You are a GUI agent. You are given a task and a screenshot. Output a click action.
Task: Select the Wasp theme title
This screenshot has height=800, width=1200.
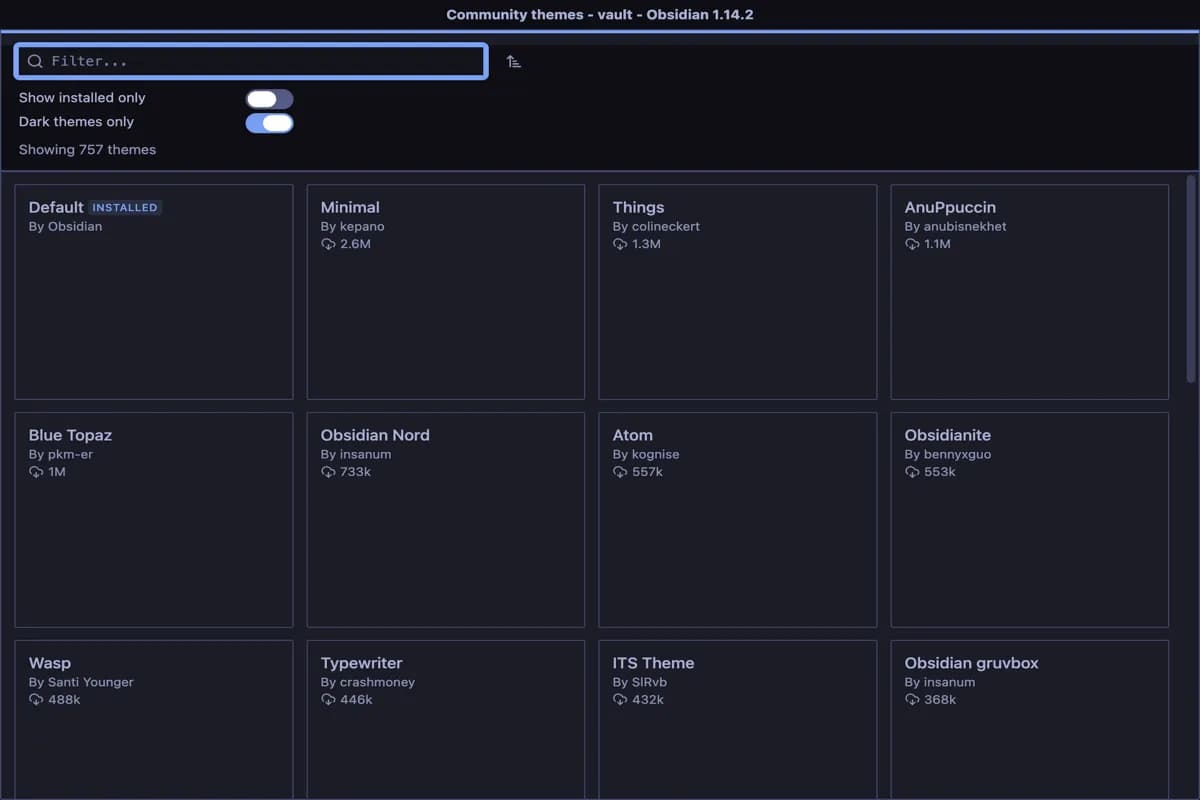[x=50, y=663]
